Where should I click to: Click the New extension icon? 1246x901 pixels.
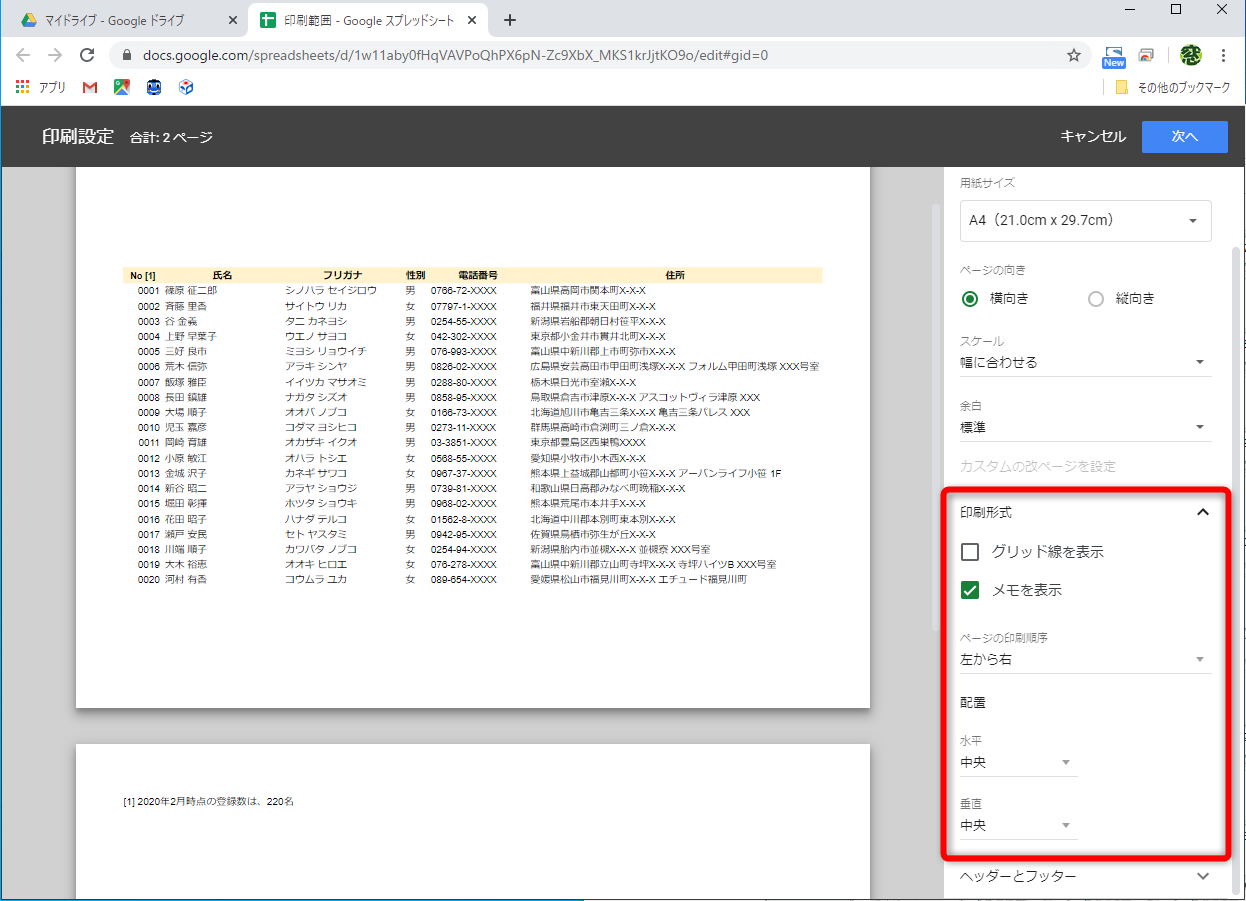point(1114,56)
